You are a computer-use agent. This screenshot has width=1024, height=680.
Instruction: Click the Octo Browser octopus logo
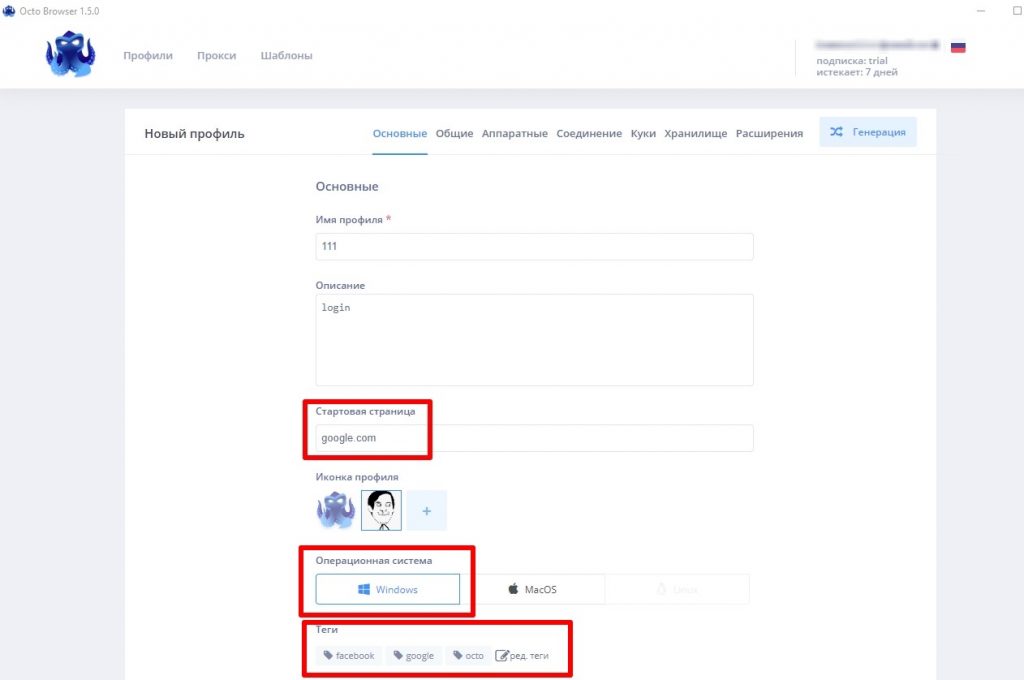71,54
